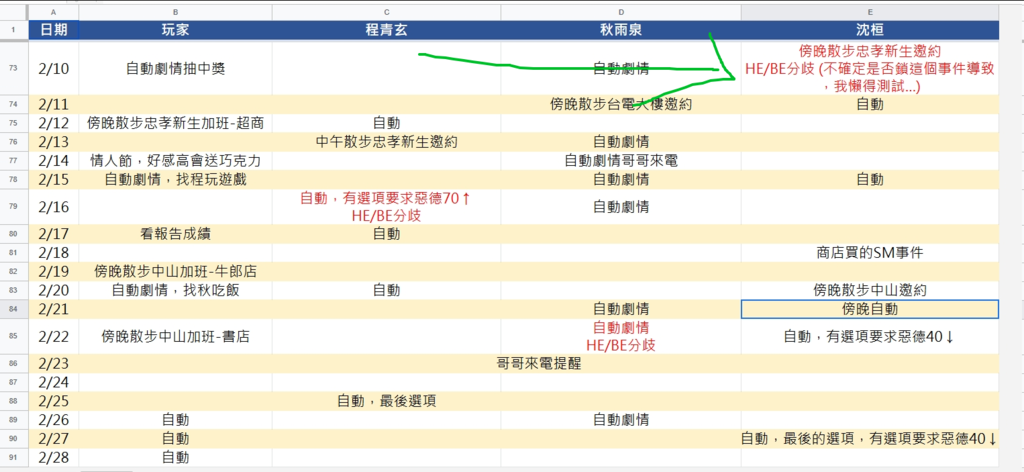Select column C header letter
The height and width of the screenshot is (472, 1024).
coord(387,13)
